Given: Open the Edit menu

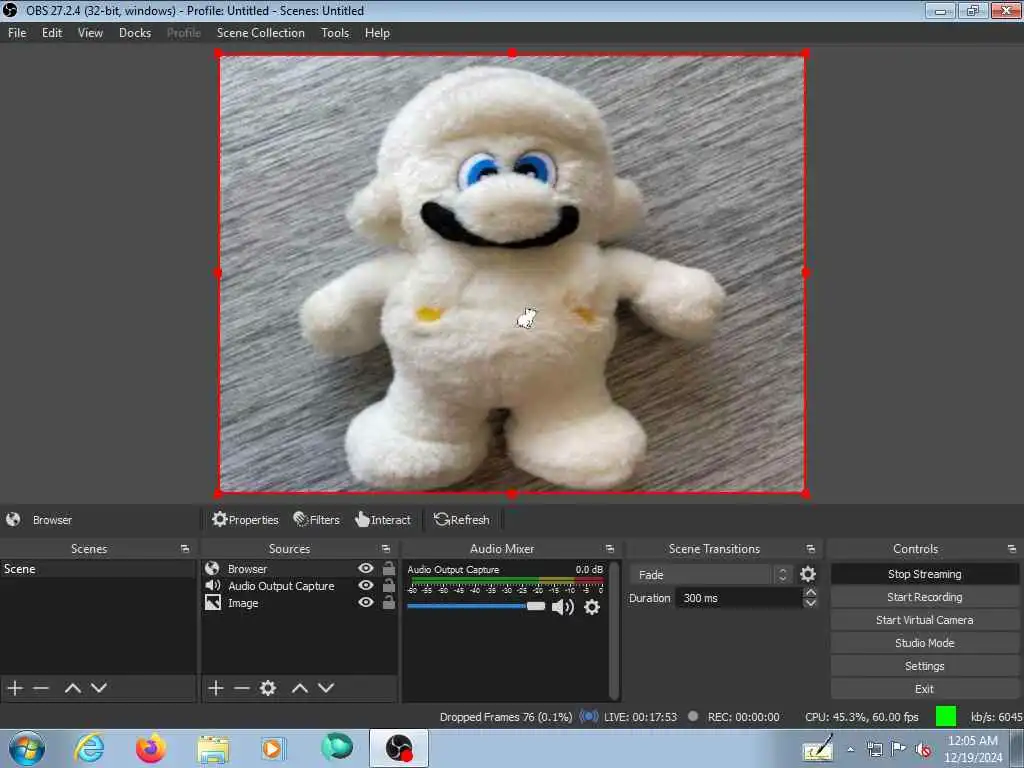Looking at the screenshot, I should [x=52, y=33].
